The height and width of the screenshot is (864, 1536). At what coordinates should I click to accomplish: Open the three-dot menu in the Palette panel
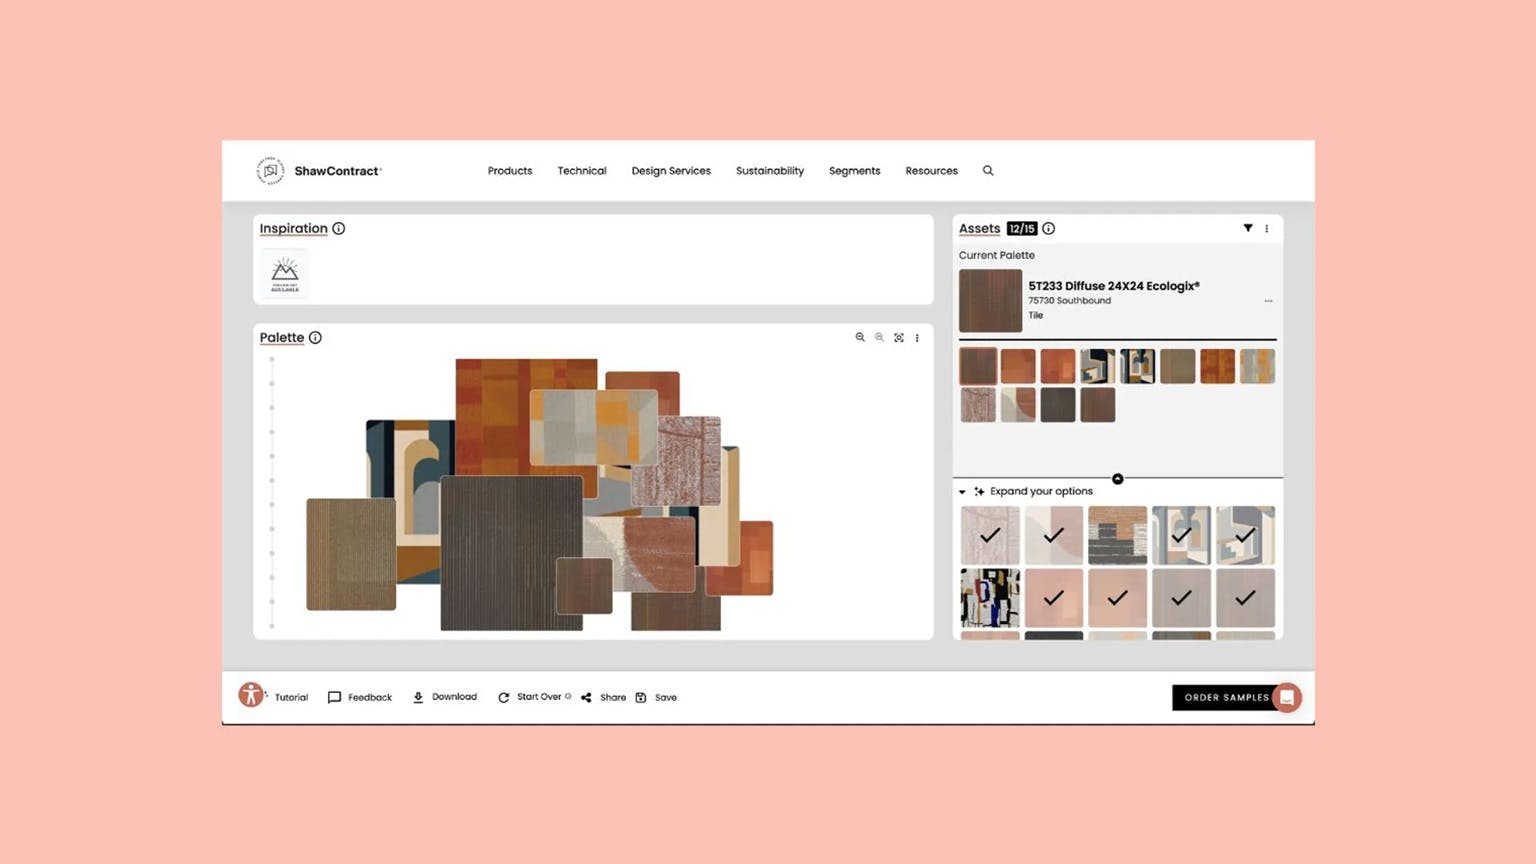[917, 337]
